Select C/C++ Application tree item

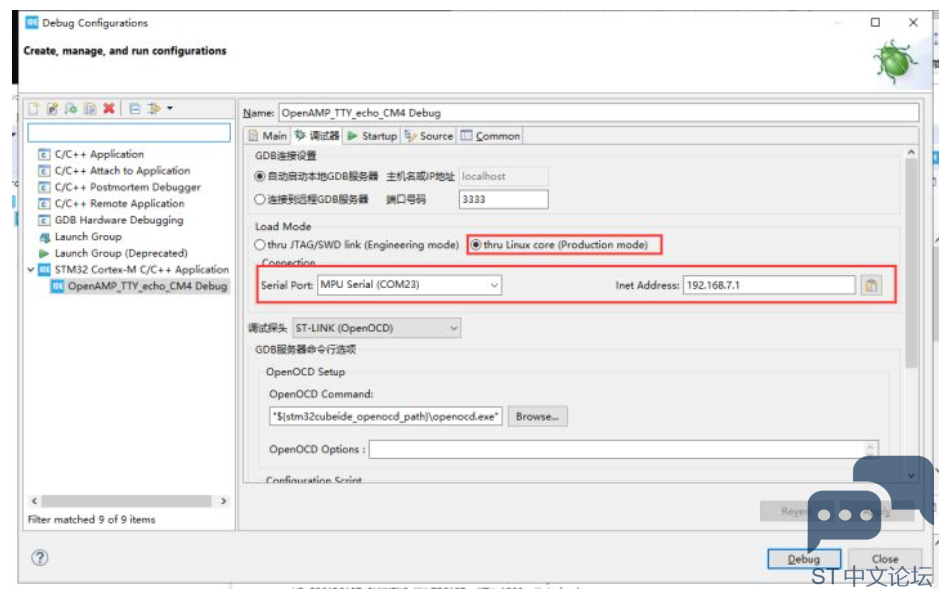click(99, 154)
